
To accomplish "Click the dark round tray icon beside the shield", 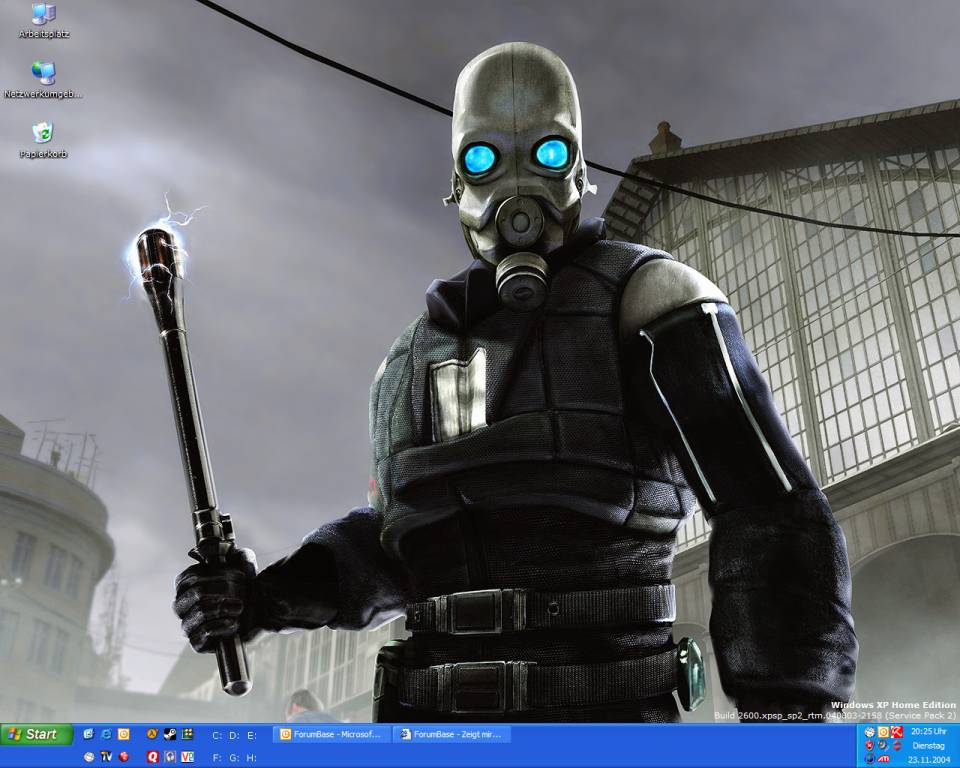I will click(883, 745).
